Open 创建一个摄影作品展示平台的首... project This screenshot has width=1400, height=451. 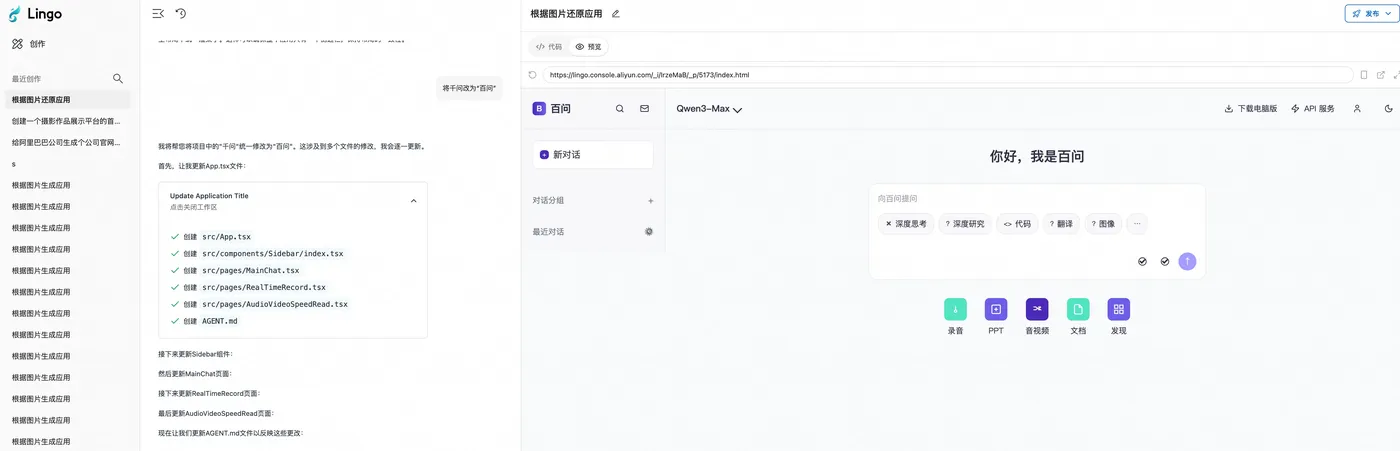[x=66, y=121]
